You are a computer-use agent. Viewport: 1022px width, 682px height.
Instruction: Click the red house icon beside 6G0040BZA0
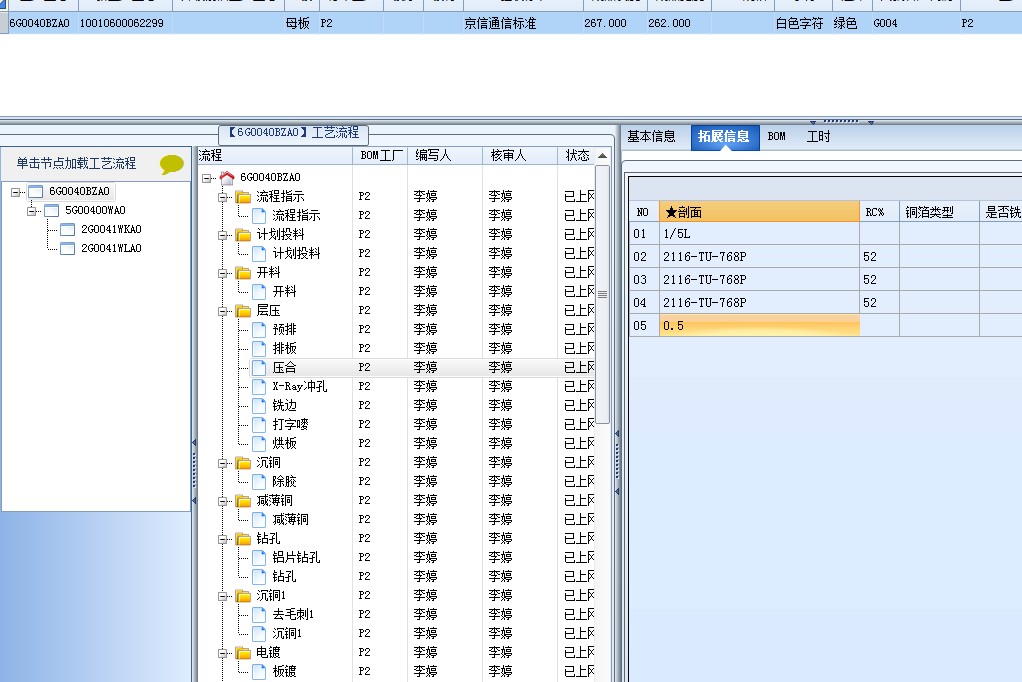[x=227, y=177]
